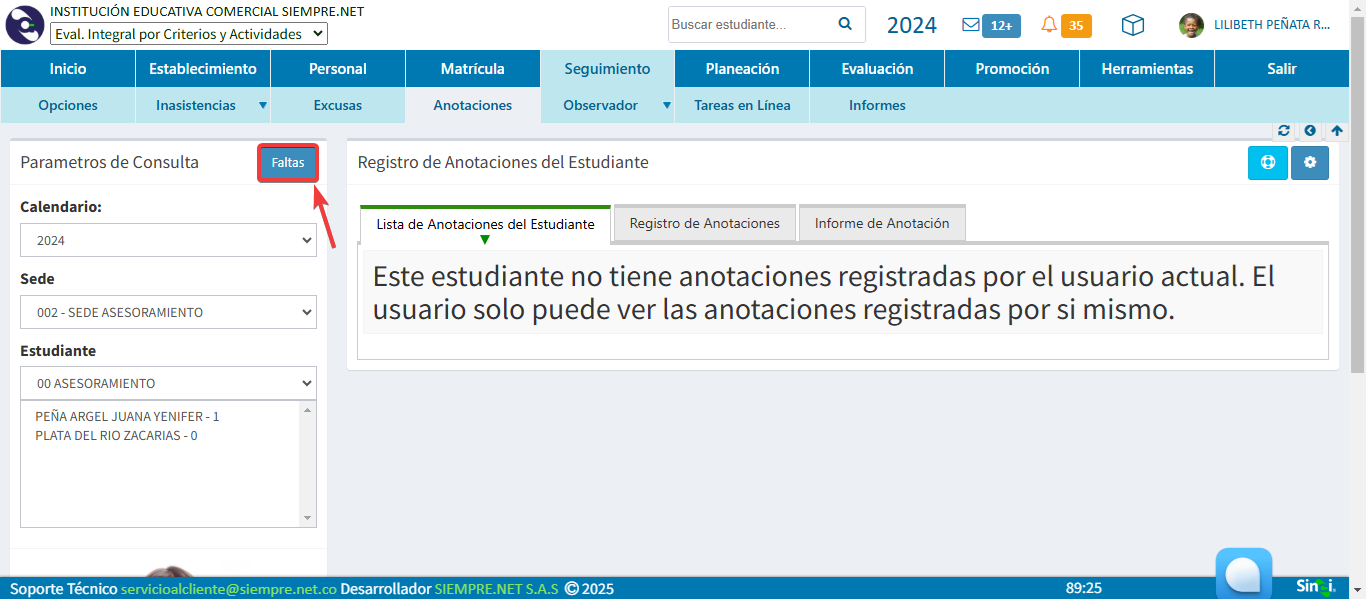
Task: Click the Salir menu item
Action: pyautogui.click(x=1282, y=69)
